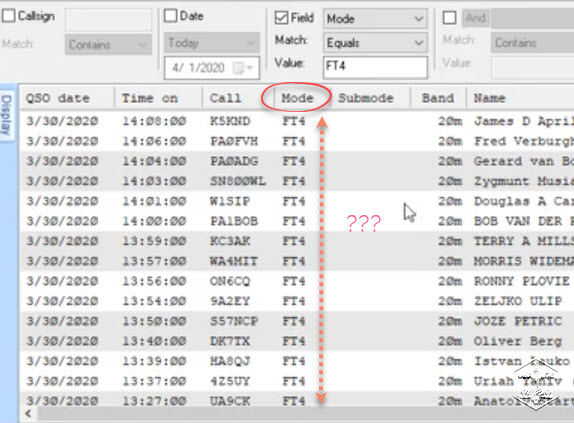This screenshot has width=574, height=423.
Task: Select the W1SIP QSO entry
Action: coord(297,201)
